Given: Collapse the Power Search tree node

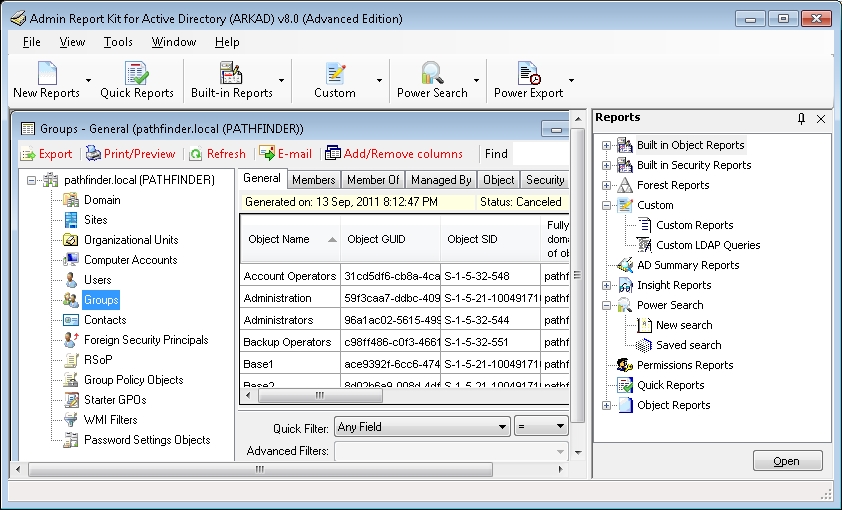Looking at the screenshot, I should click(606, 305).
